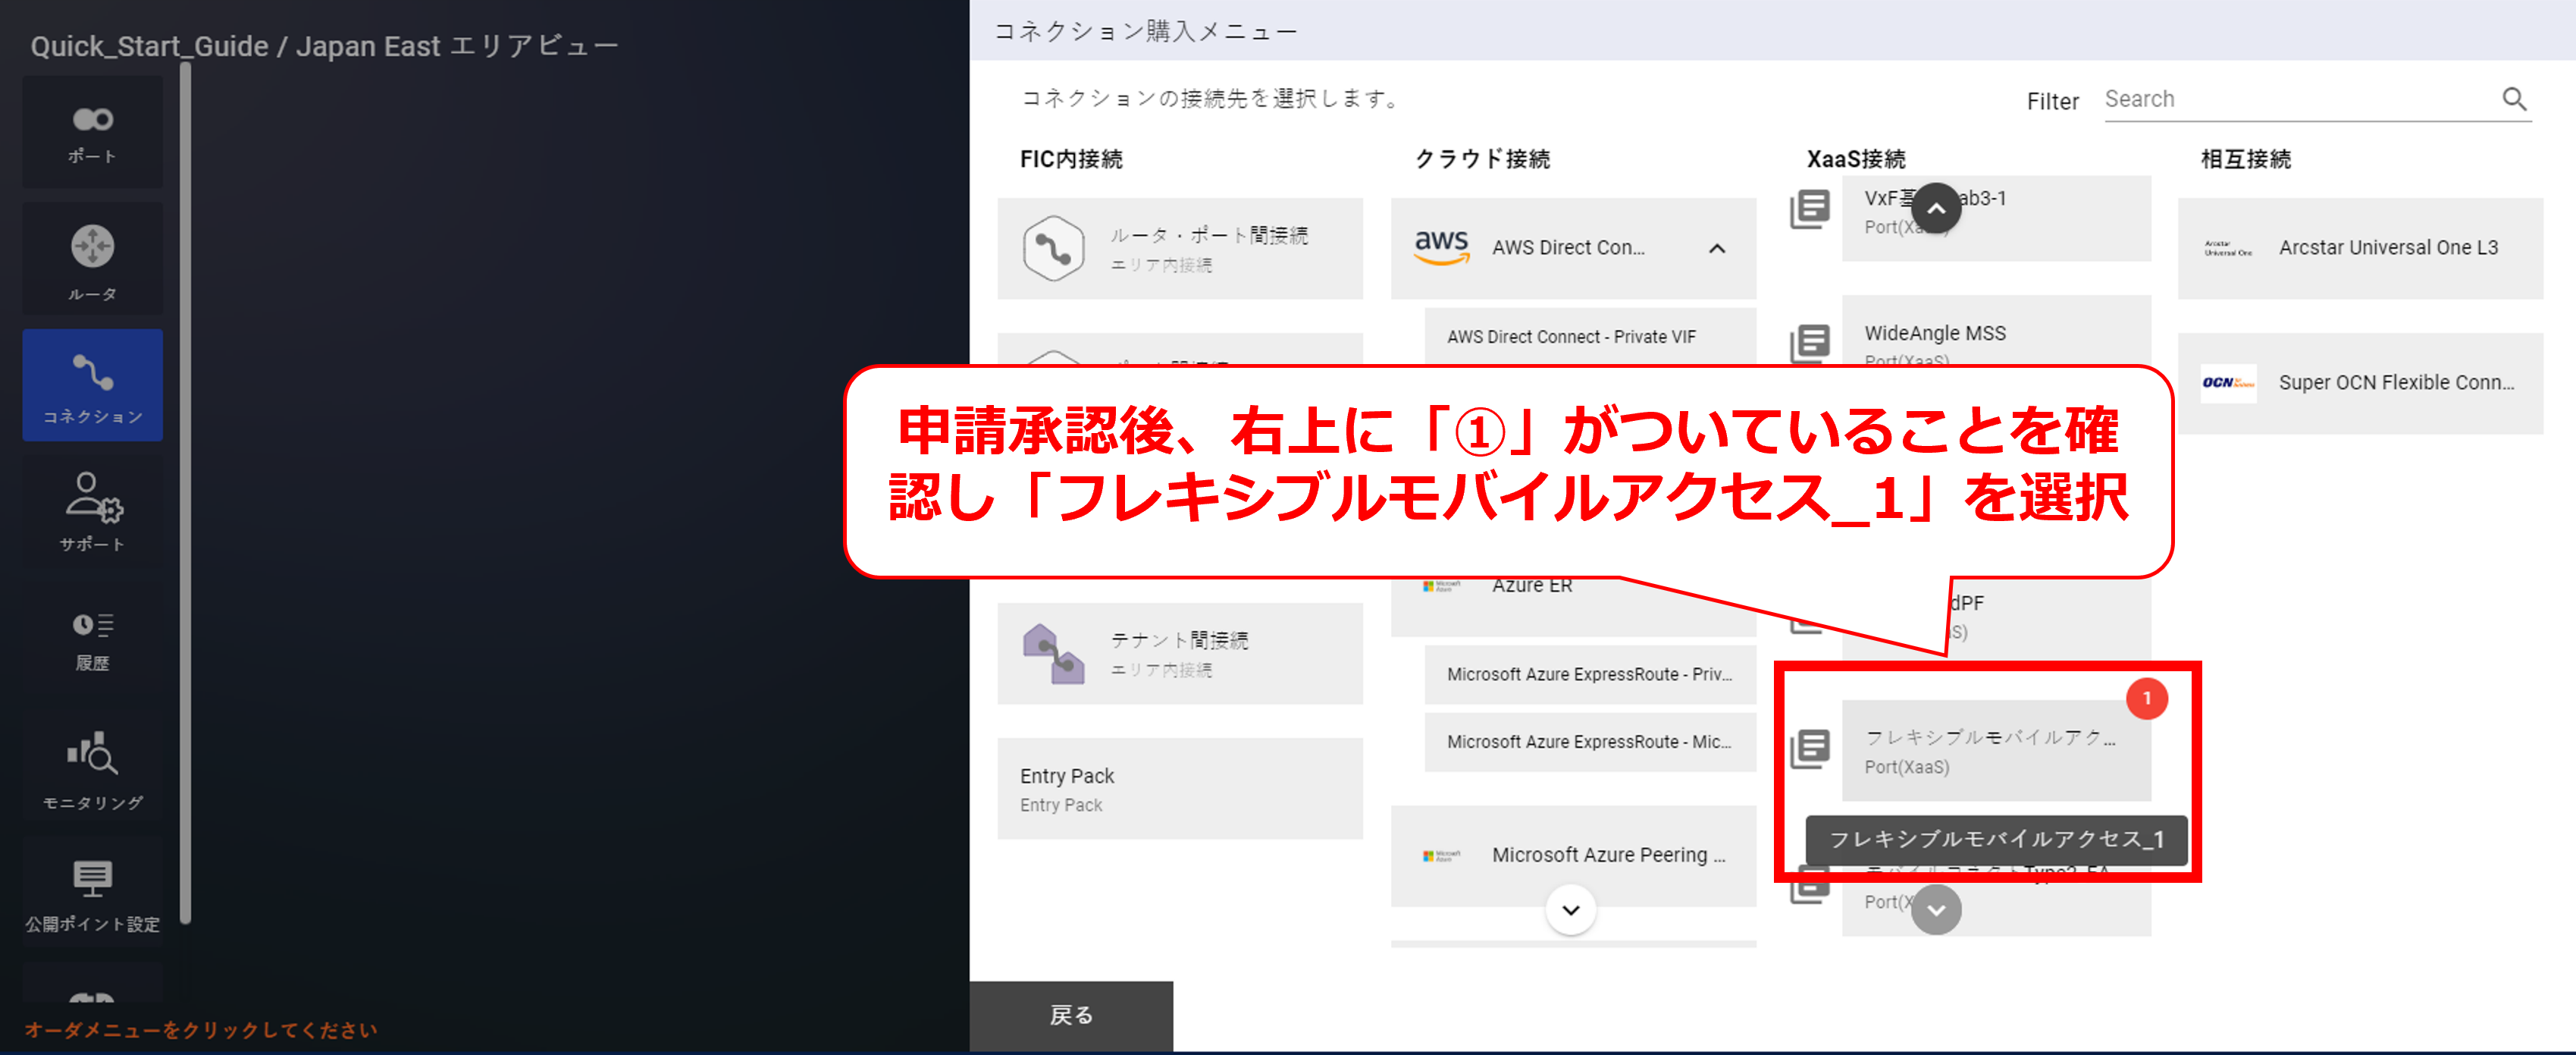Click the XaaS column scroll-down chevron
Screen dimensions: 2576x1055
click(1936, 910)
